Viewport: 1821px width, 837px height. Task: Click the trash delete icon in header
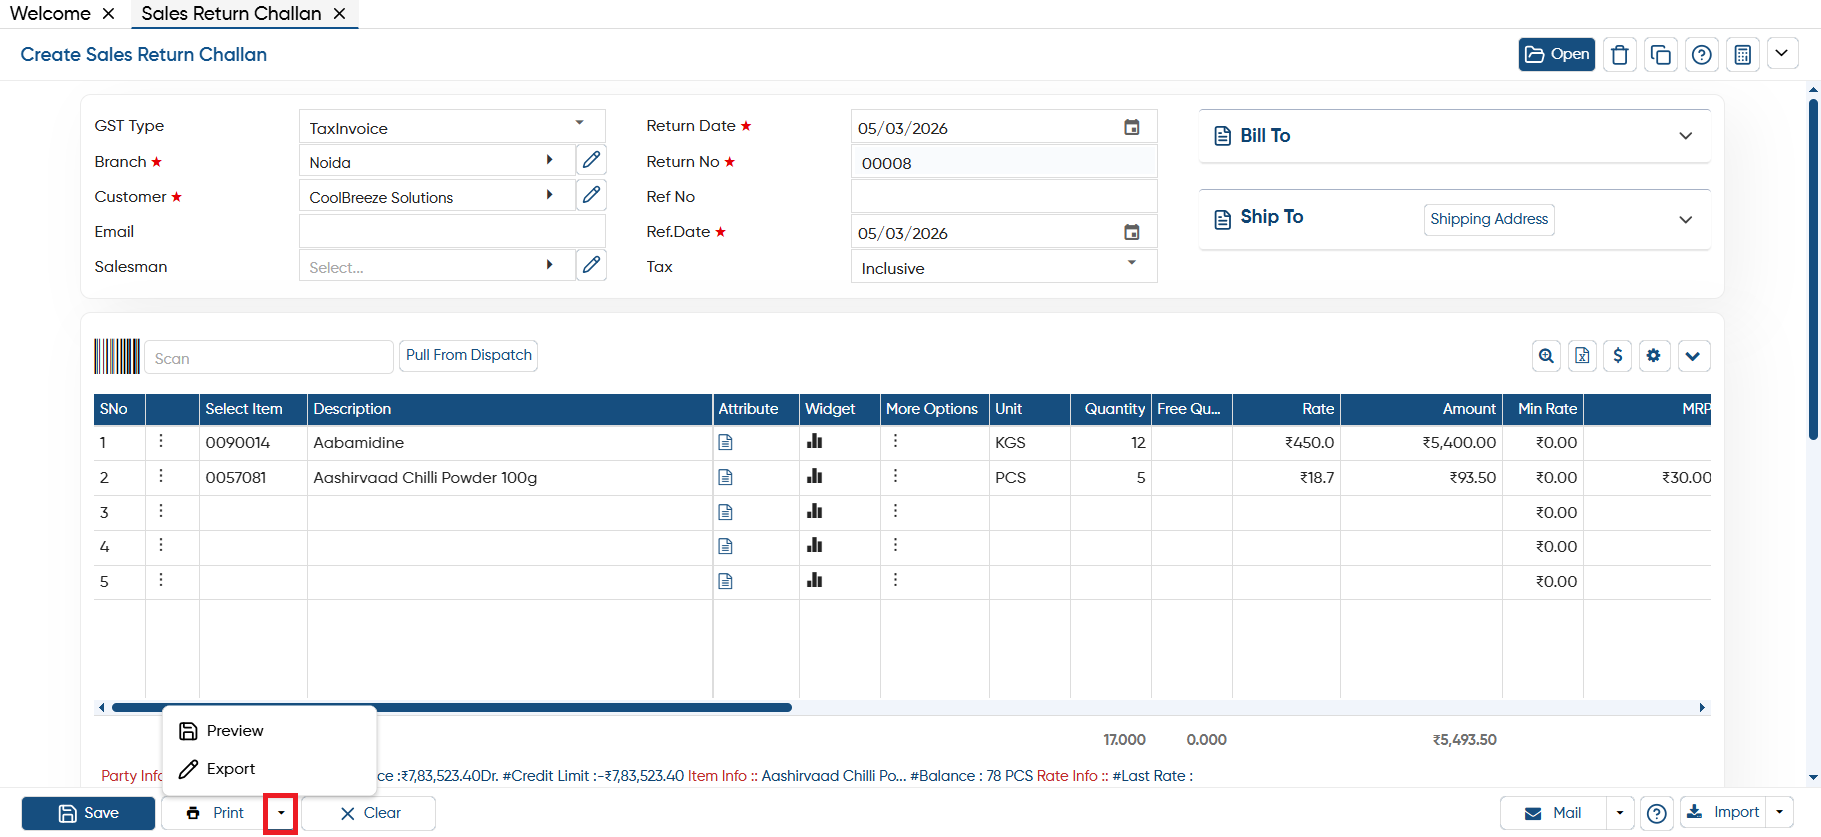tap(1620, 55)
